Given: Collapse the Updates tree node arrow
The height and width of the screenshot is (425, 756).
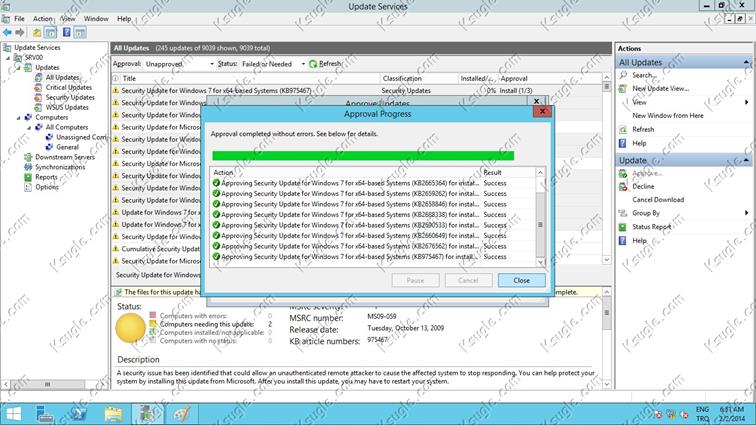Looking at the screenshot, I should (18, 68).
